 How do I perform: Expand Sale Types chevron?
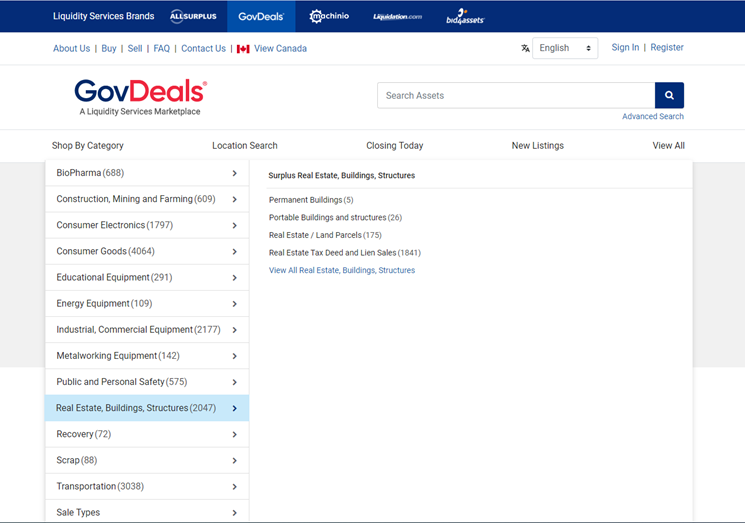click(x=234, y=513)
